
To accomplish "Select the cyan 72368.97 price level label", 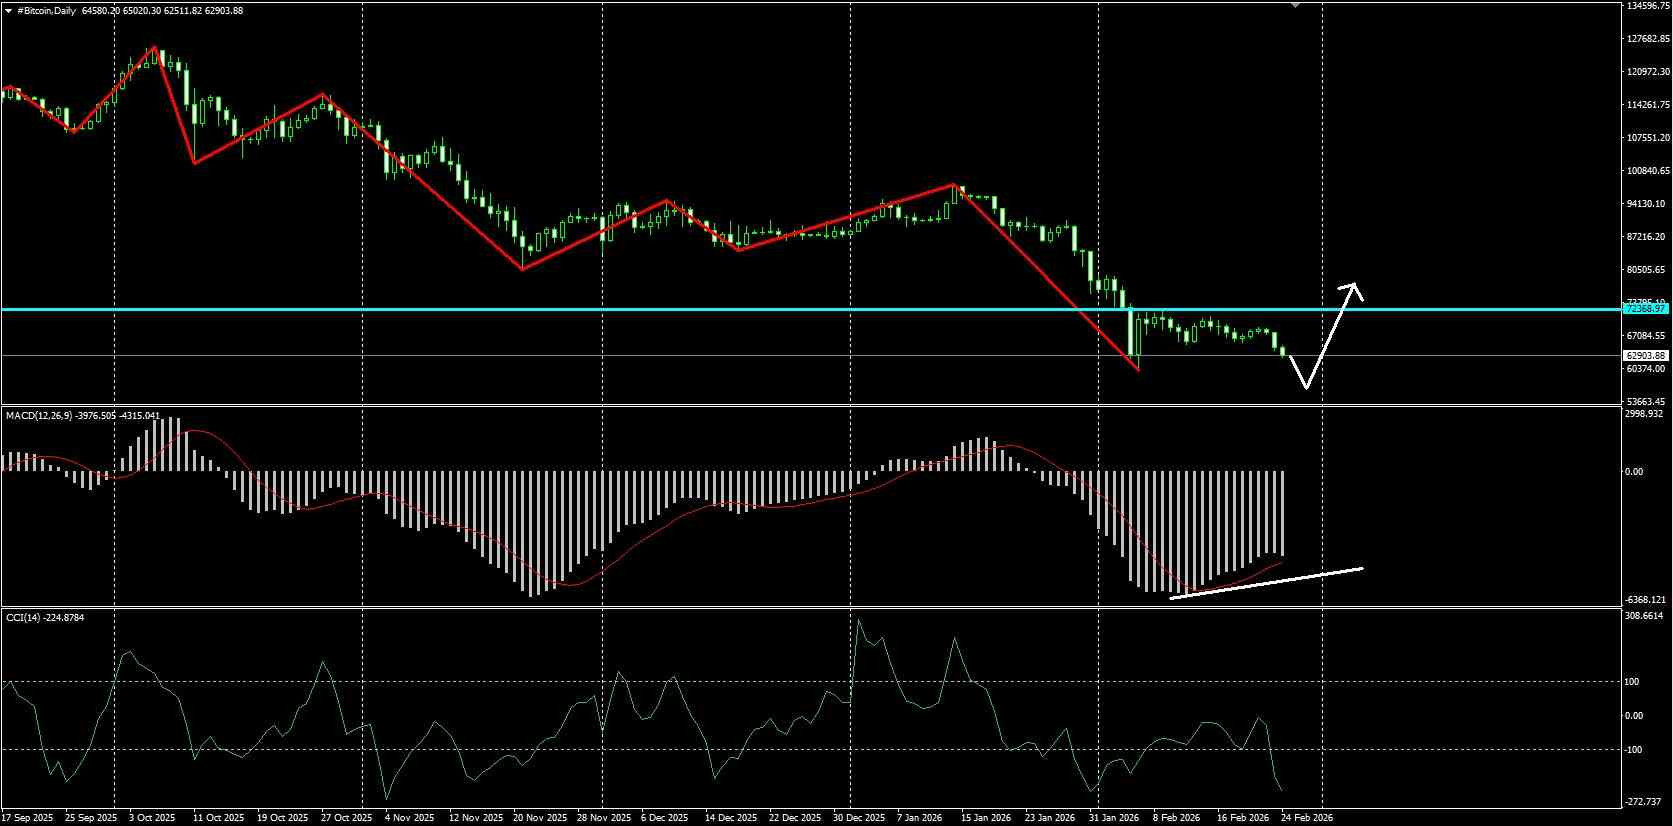I will [1646, 309].
